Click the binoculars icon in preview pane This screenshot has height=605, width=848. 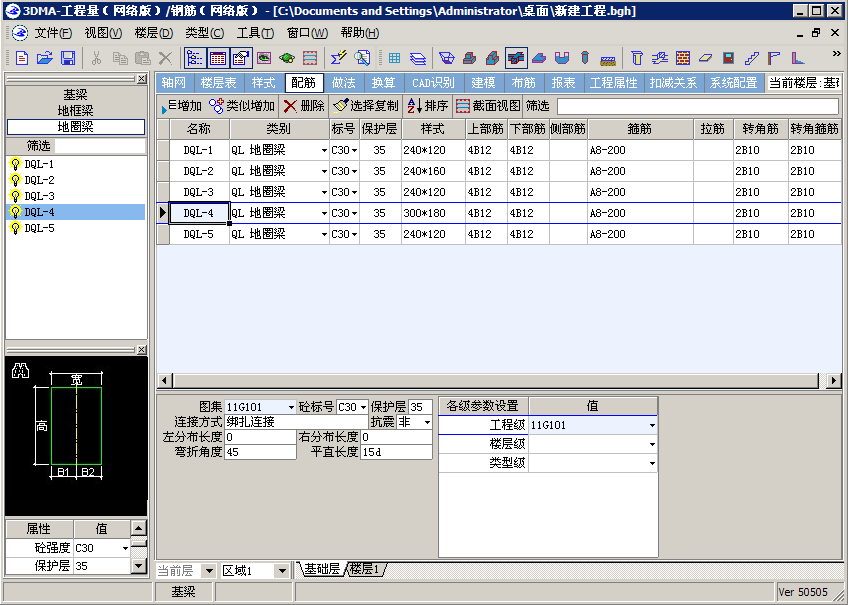point(19,371)
